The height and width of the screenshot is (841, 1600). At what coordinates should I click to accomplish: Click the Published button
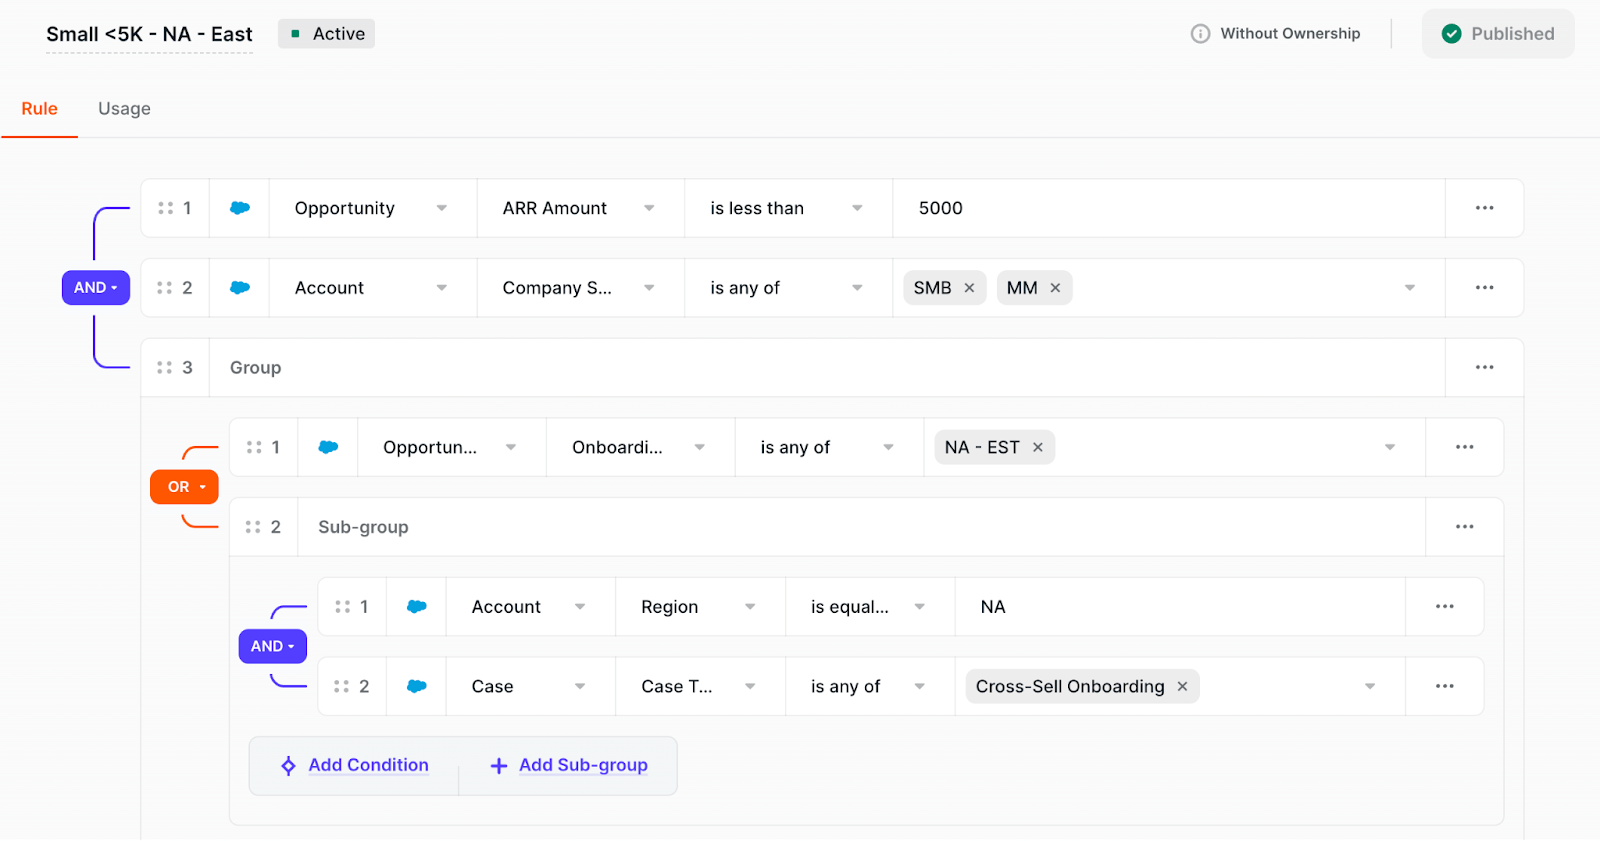pyautogui.click(x=1498, y=34)
